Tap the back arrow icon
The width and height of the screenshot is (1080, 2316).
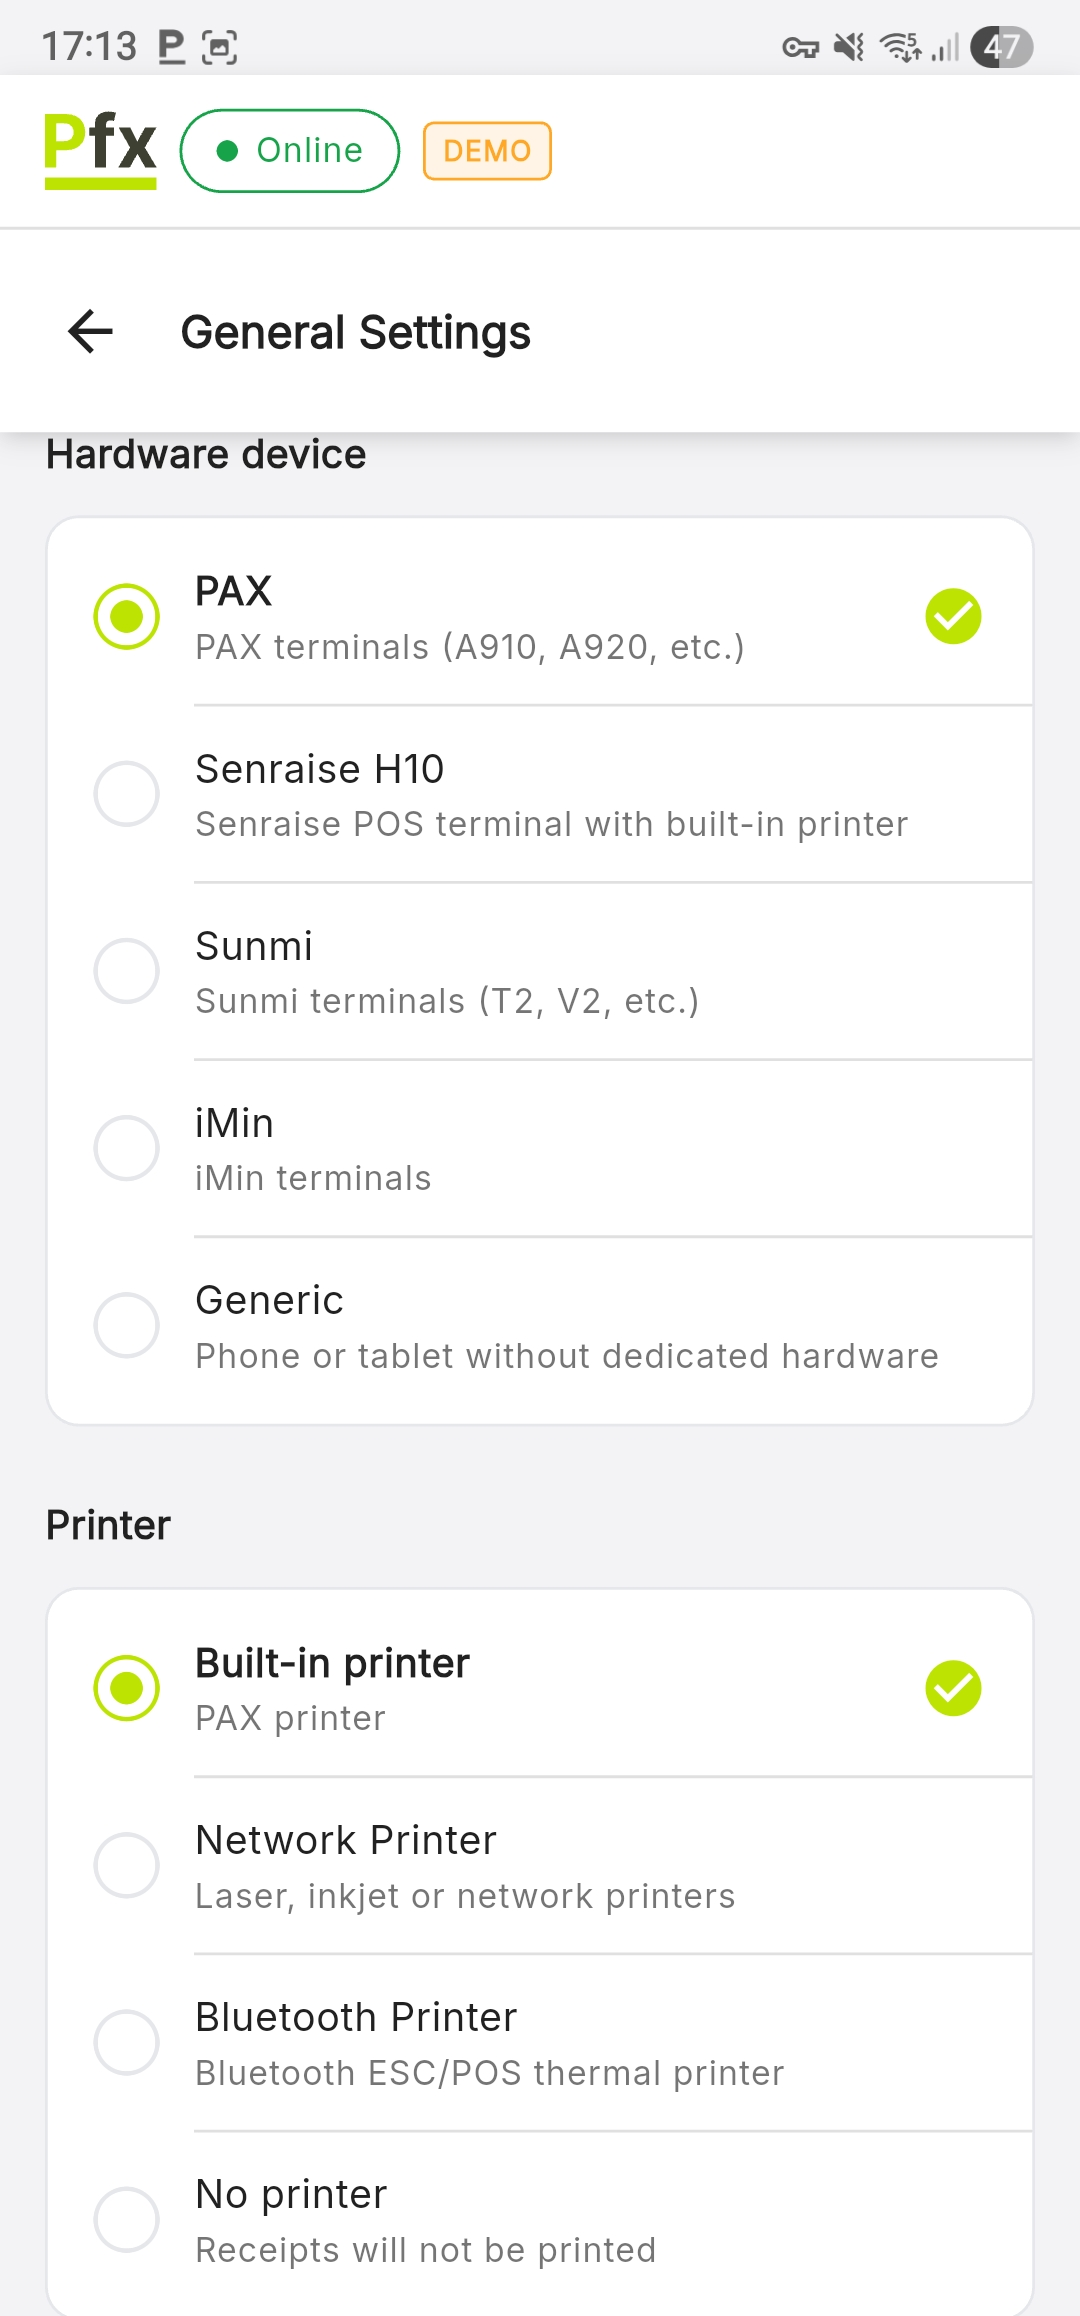(91, 332)
